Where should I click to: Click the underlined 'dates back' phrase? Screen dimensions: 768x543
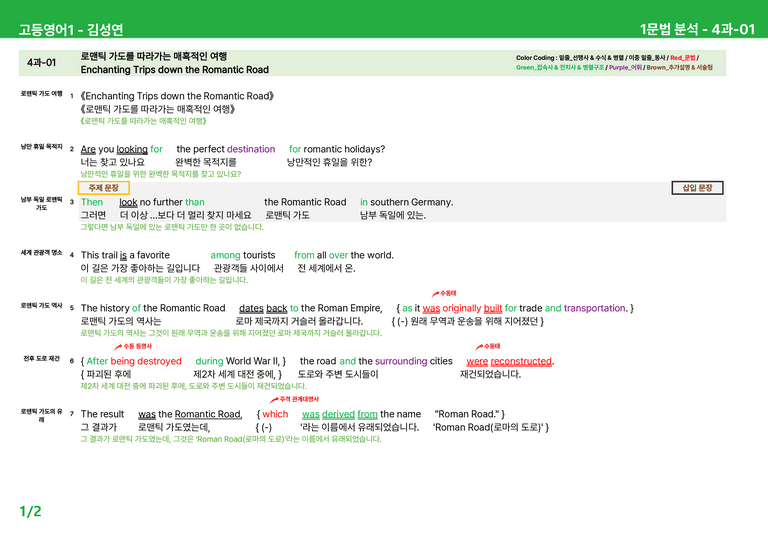263,308
